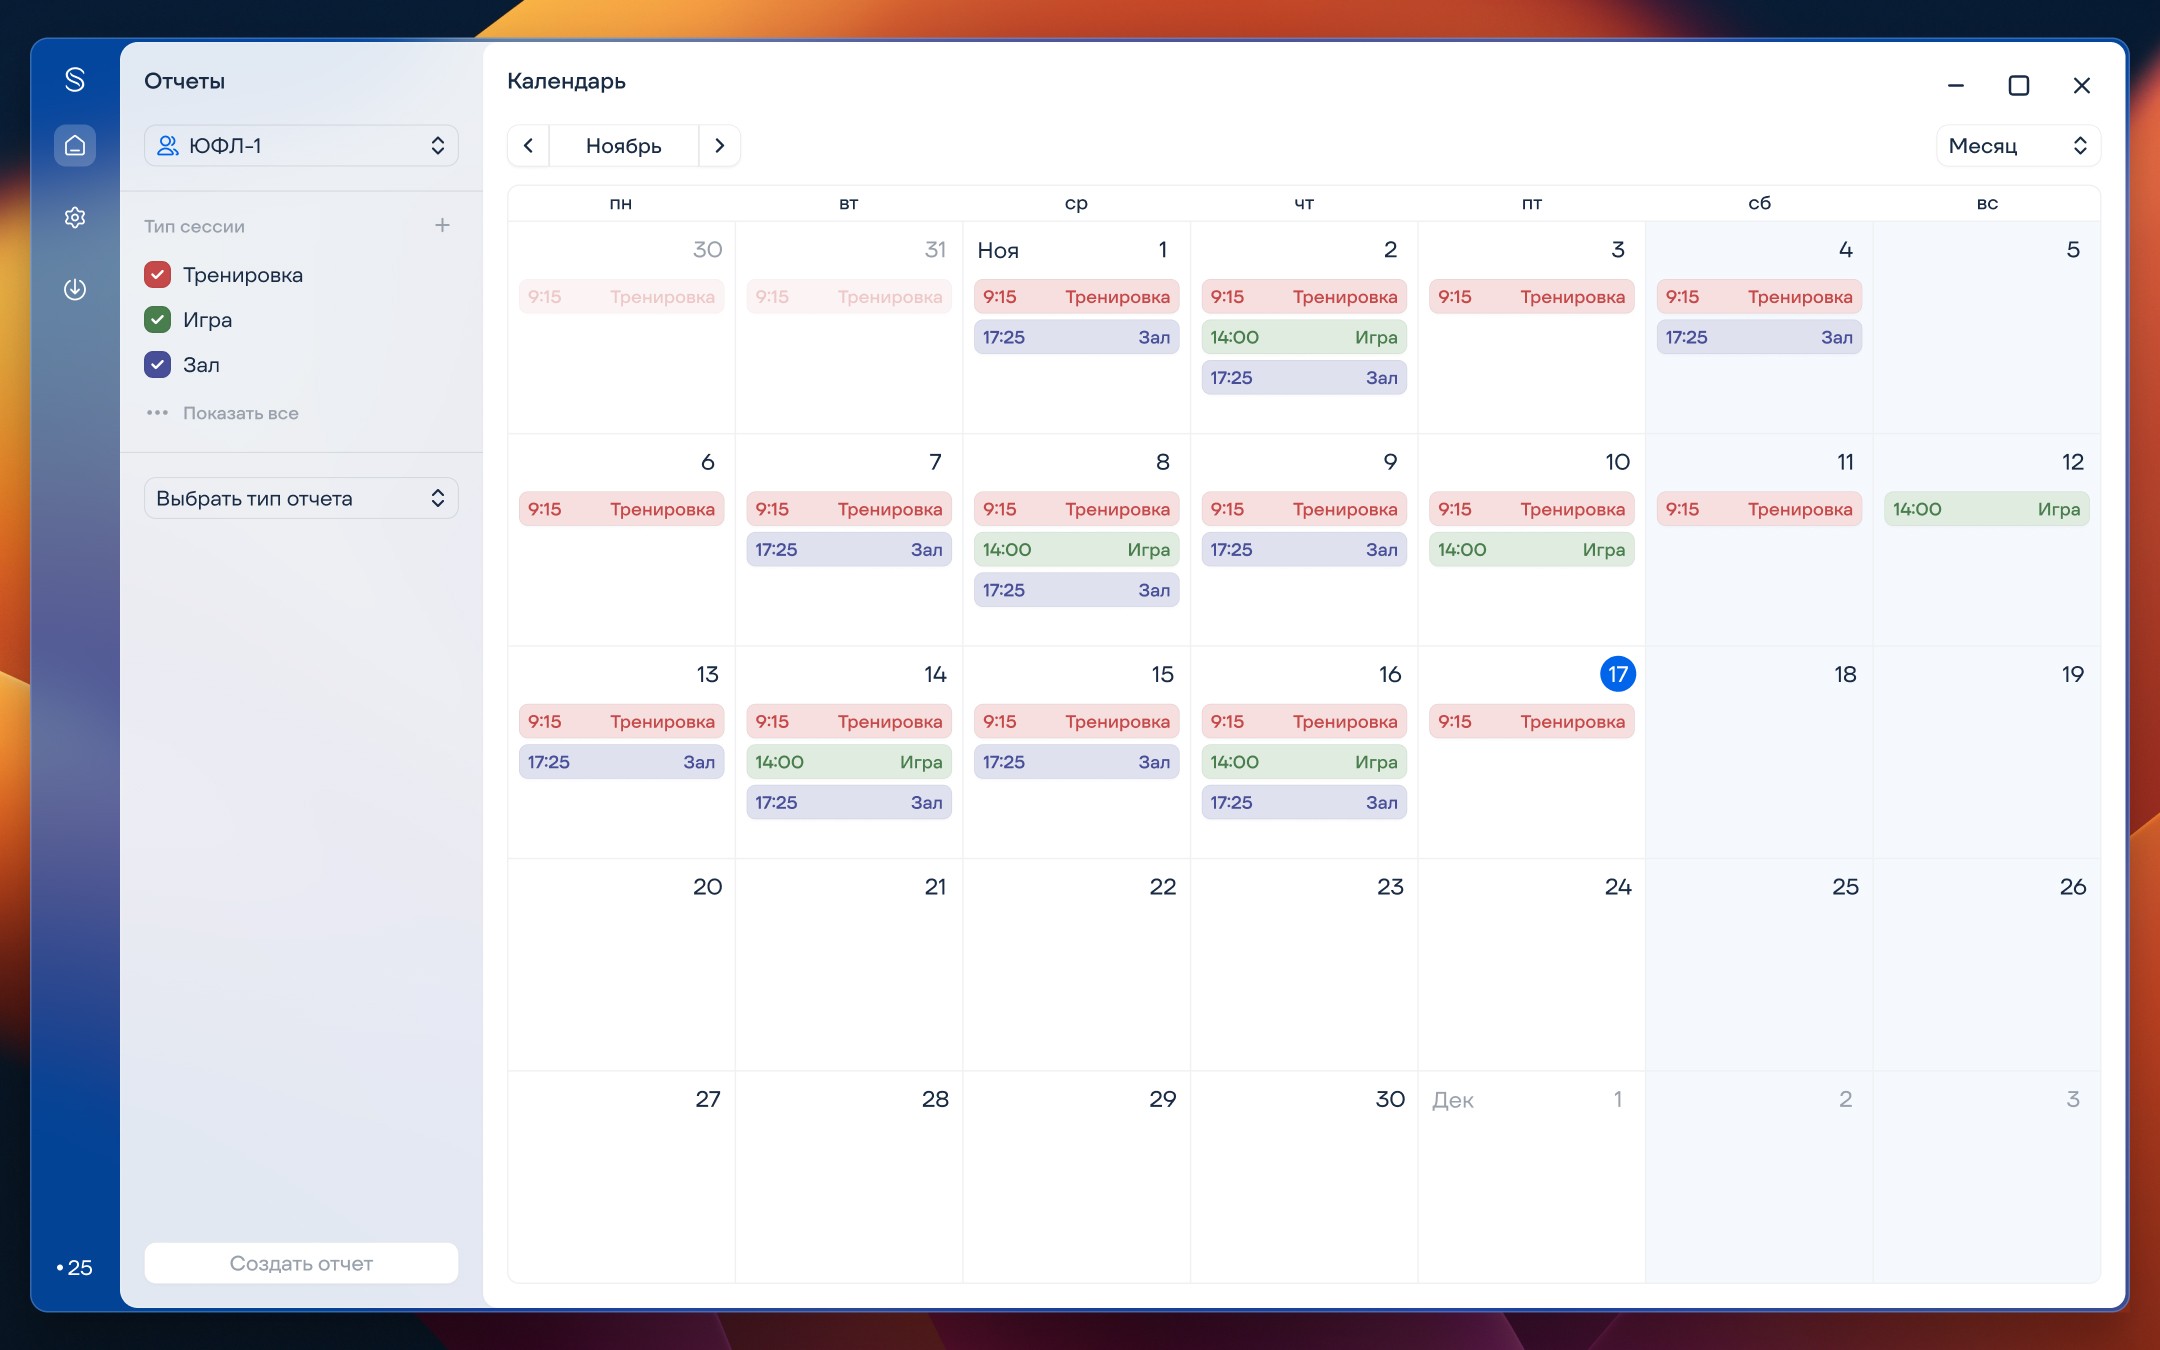Open the Settings gear icon
2160x1350 pixels.
(x=75, y=217)
